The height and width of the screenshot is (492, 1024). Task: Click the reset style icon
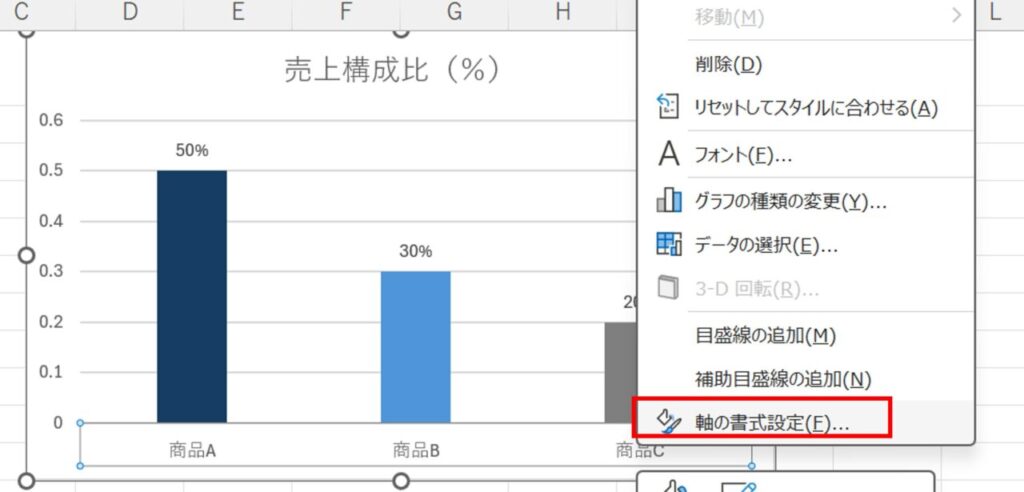(x=667, y=107)
